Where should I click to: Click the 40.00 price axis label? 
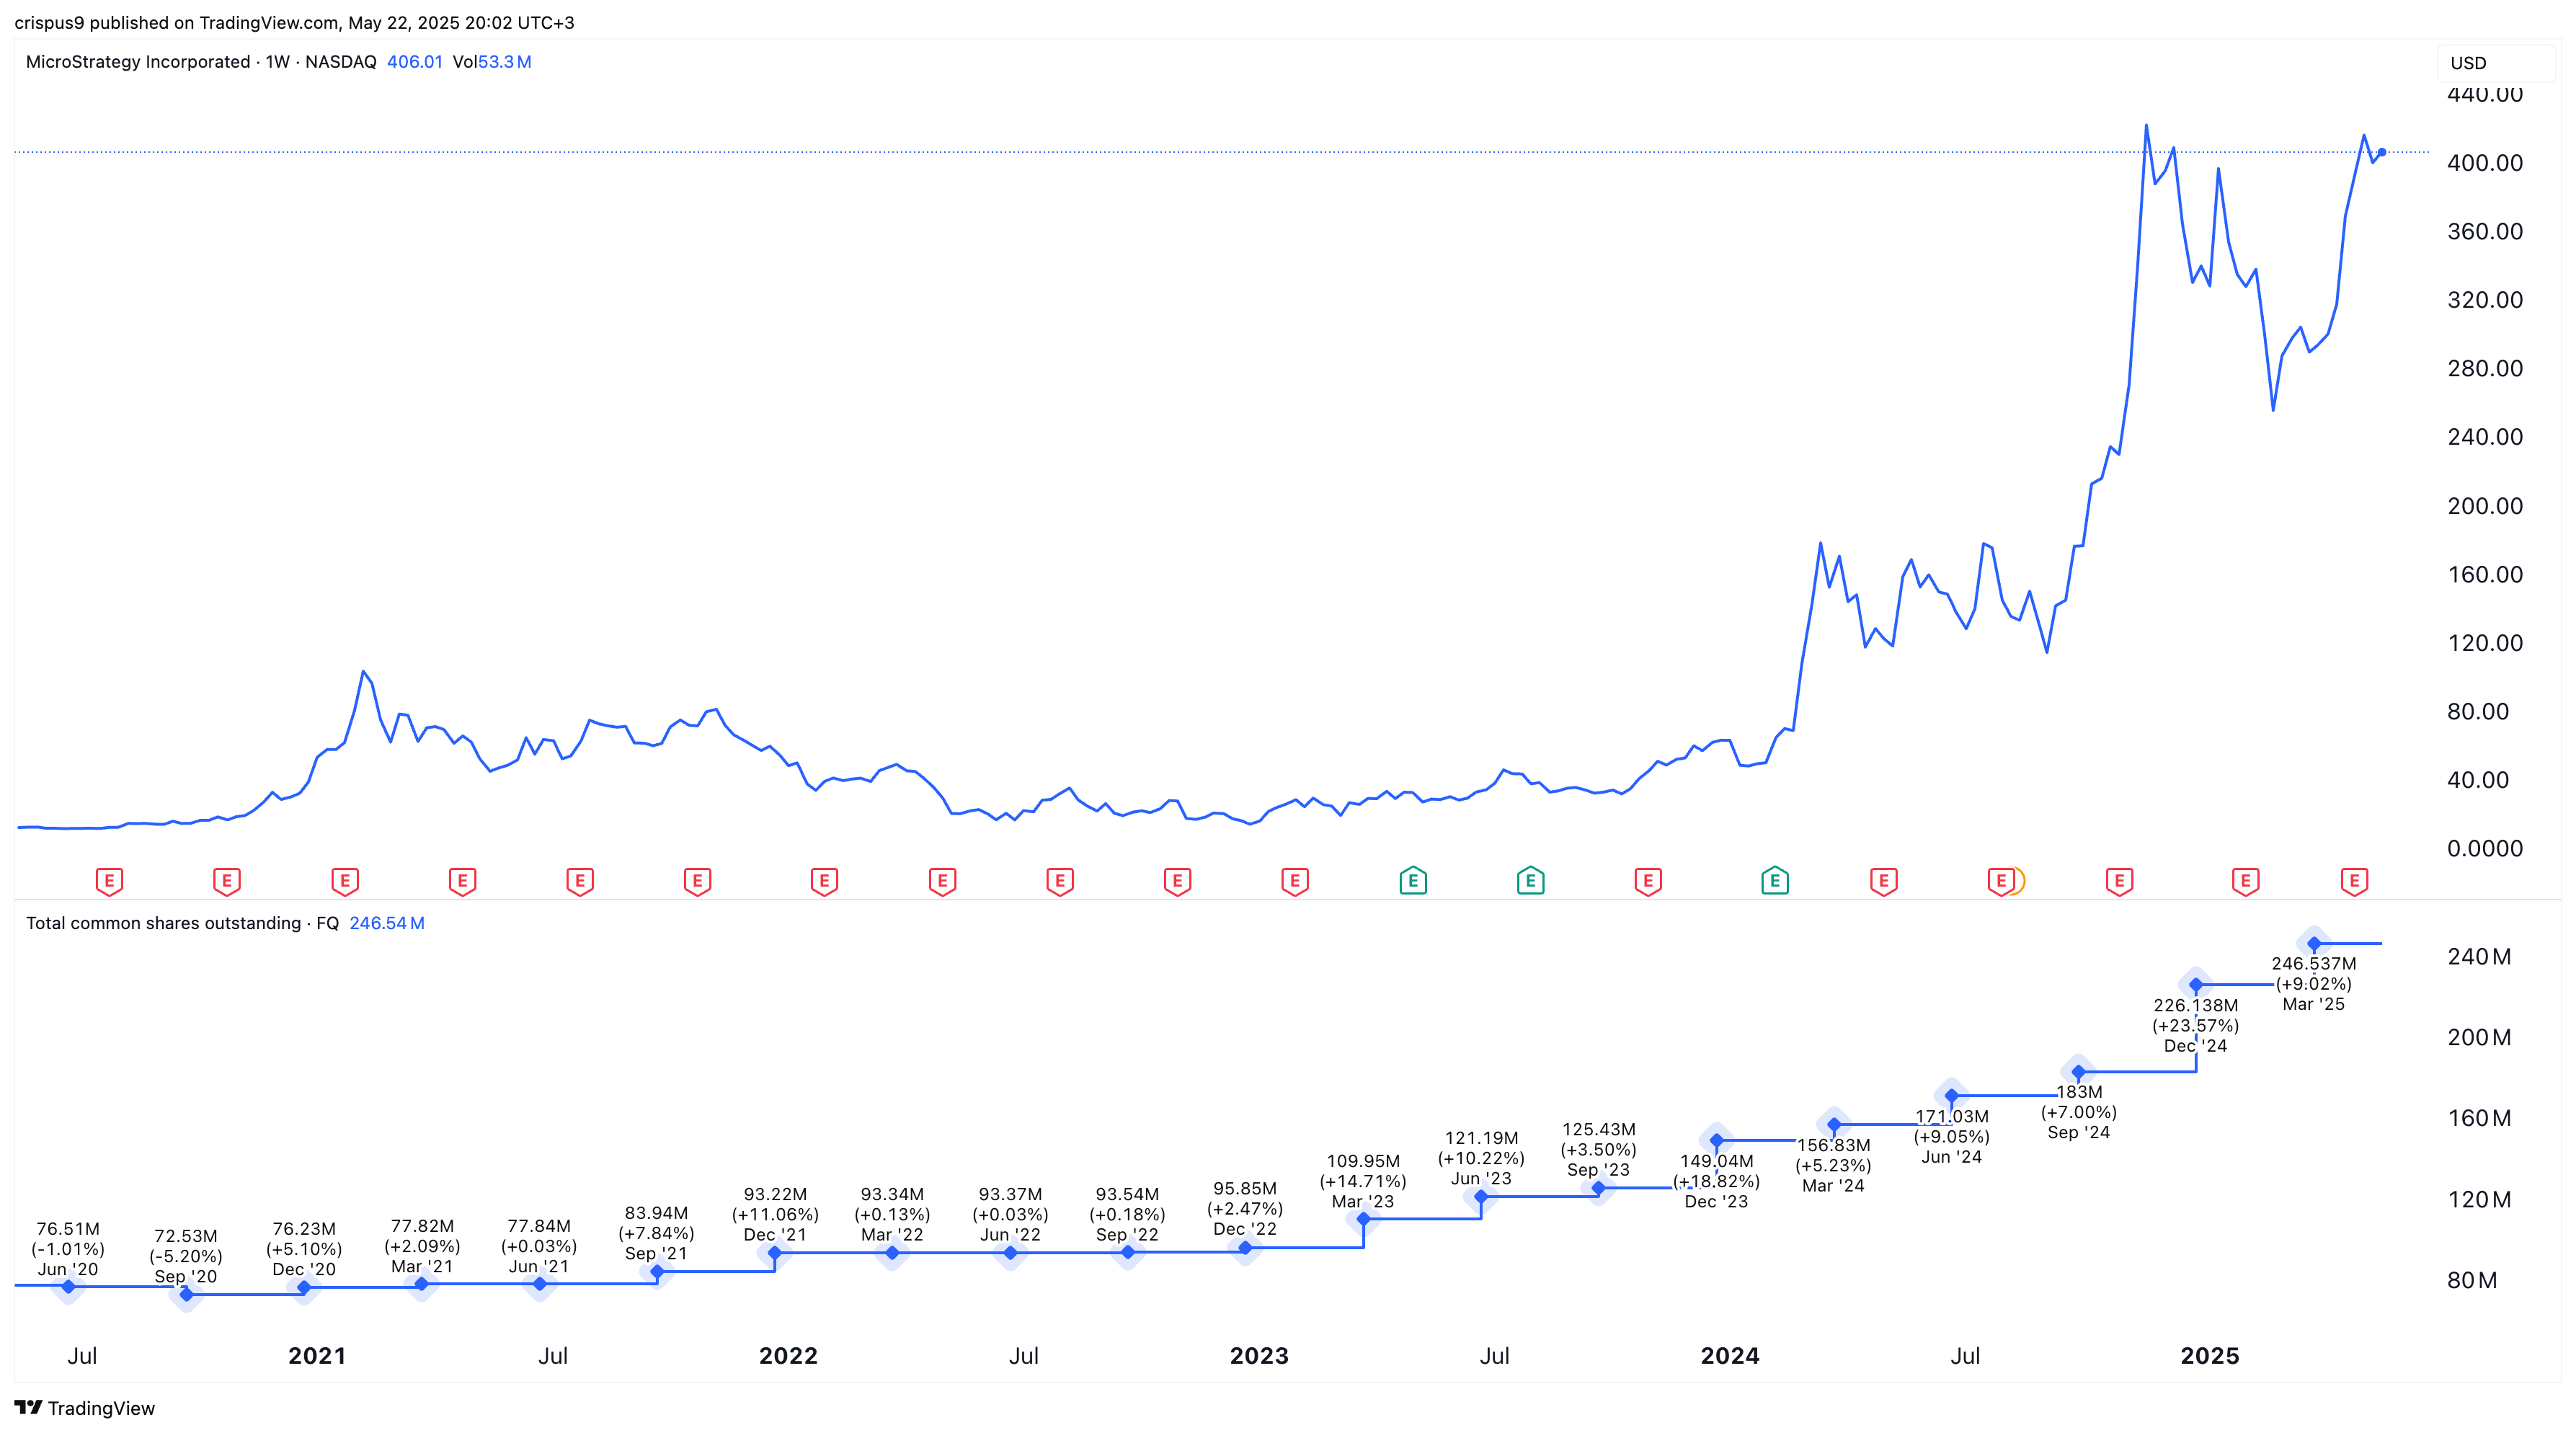(x=2478, y=780)
